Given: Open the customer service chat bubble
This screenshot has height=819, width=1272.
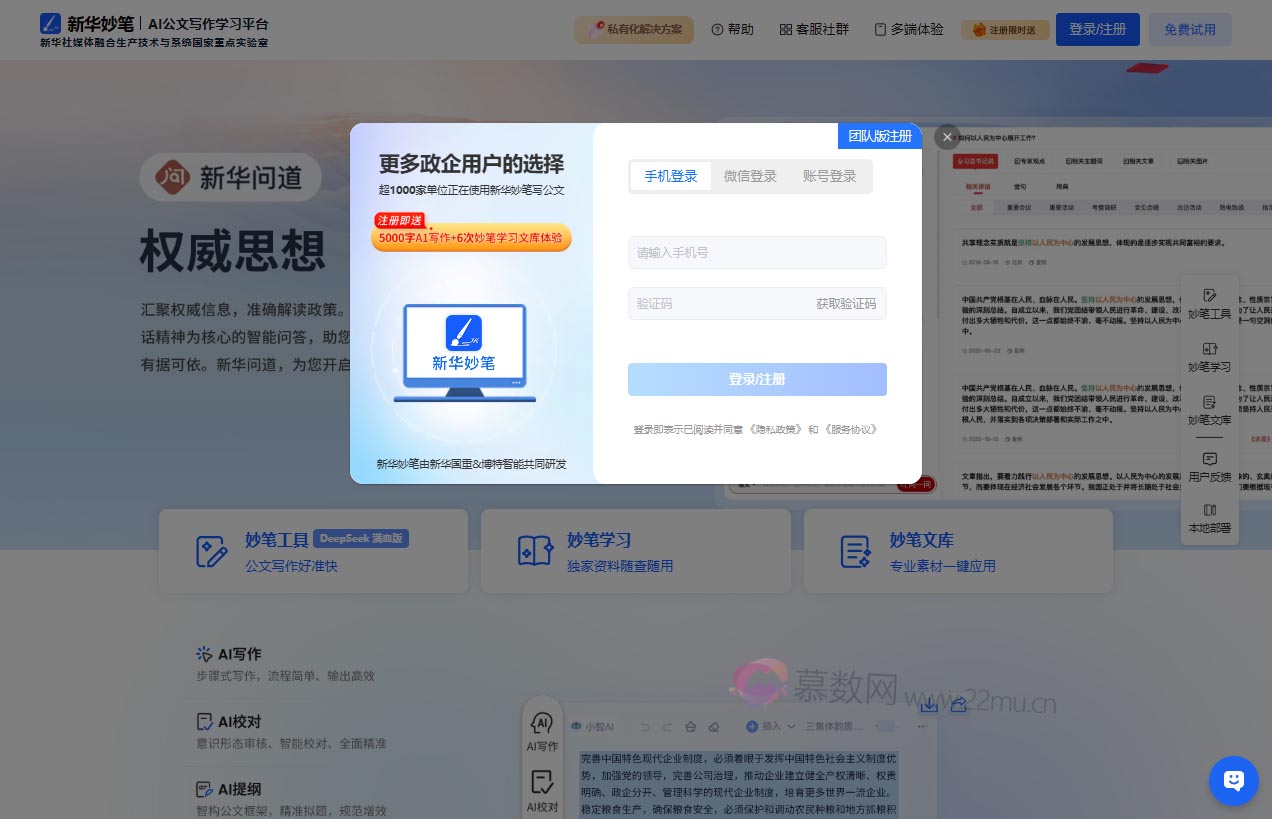Looking at the screenshot, I should pyautogui.click(x=1233, y=781).
